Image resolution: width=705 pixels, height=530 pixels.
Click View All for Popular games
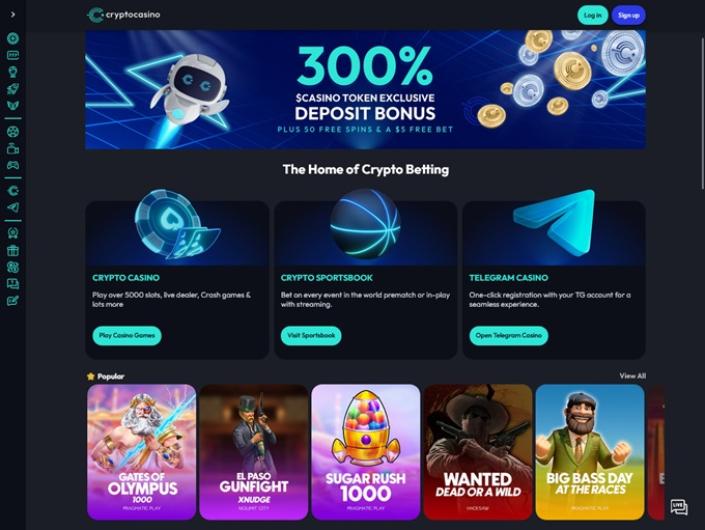pos(632,376)
